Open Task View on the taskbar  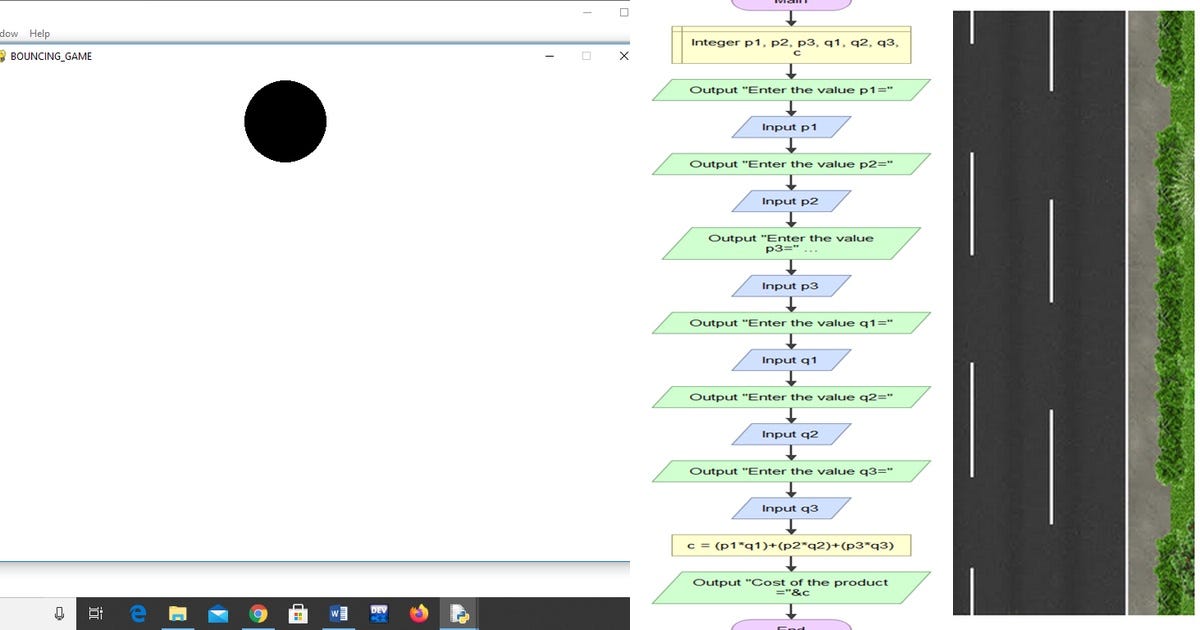pos(95,613)
